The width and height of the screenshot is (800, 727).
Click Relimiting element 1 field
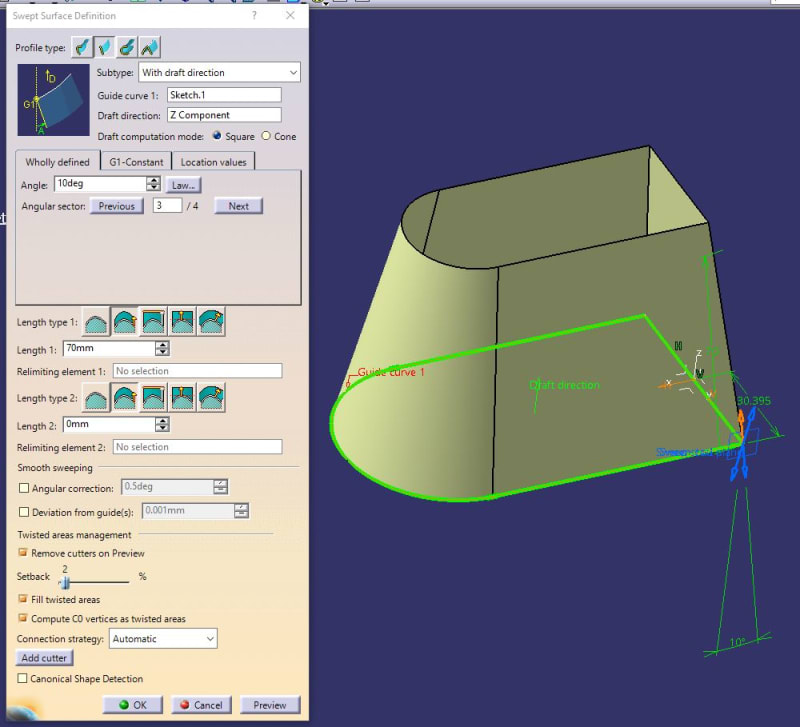point(197,371)
